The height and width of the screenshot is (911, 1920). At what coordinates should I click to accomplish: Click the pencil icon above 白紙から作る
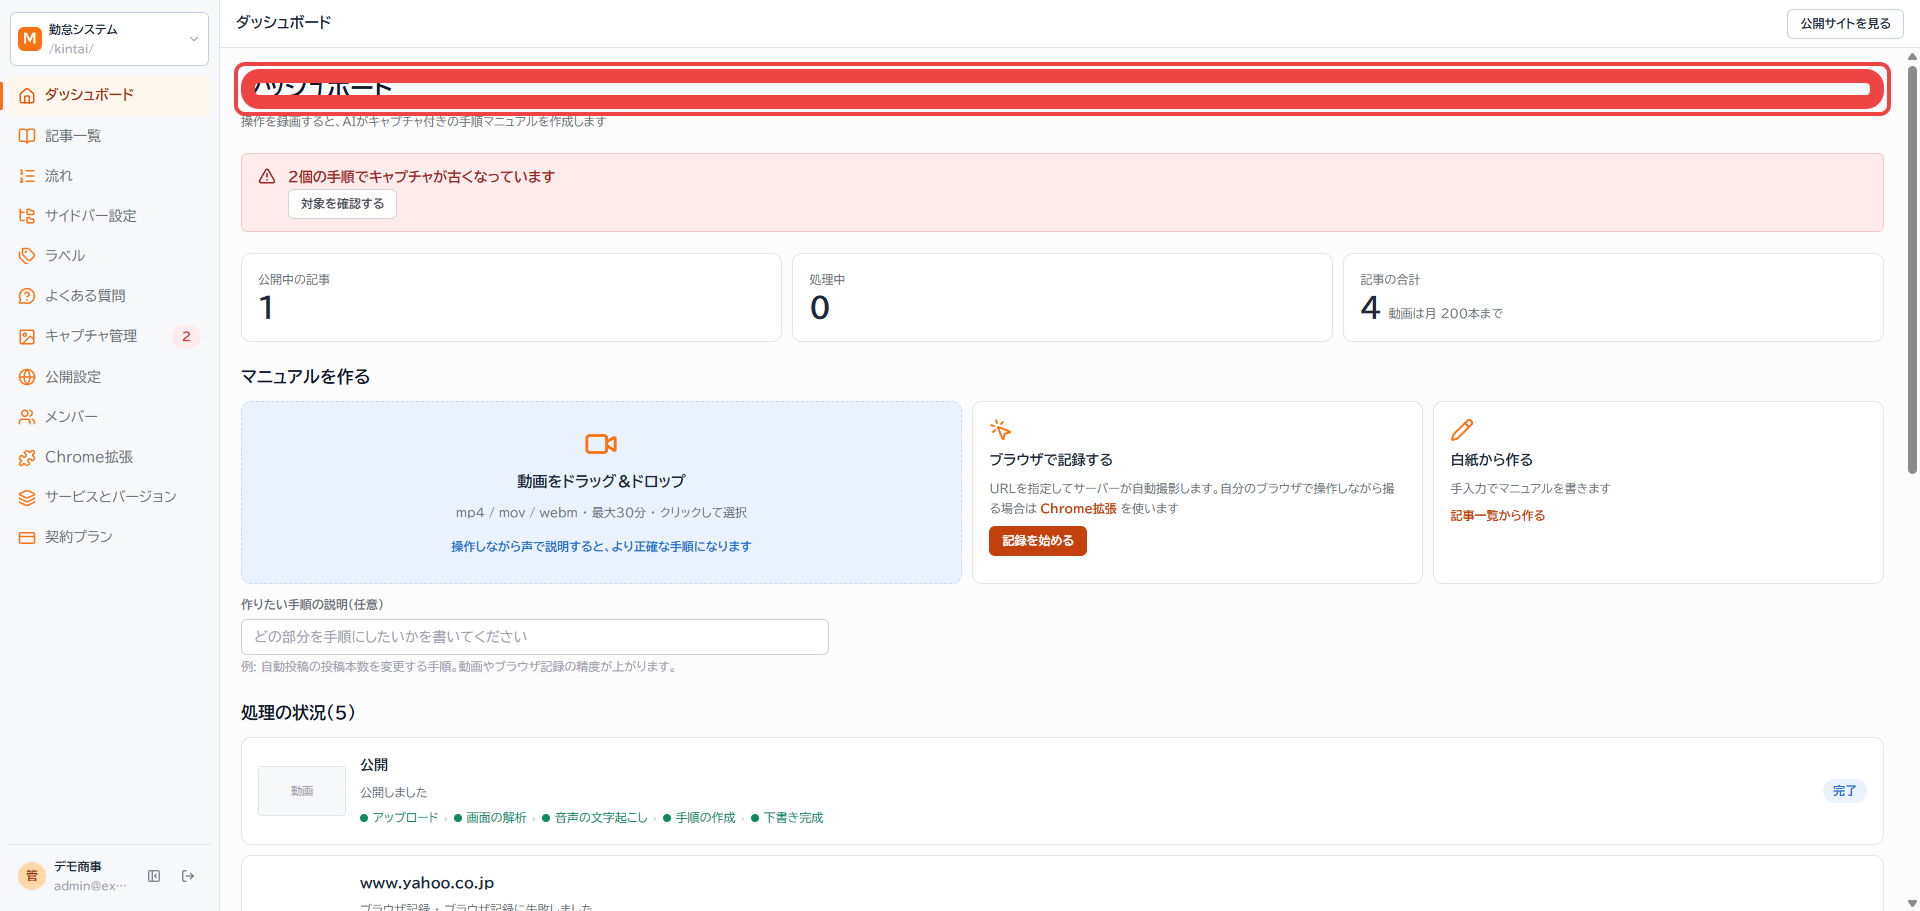pos(1462,430)
